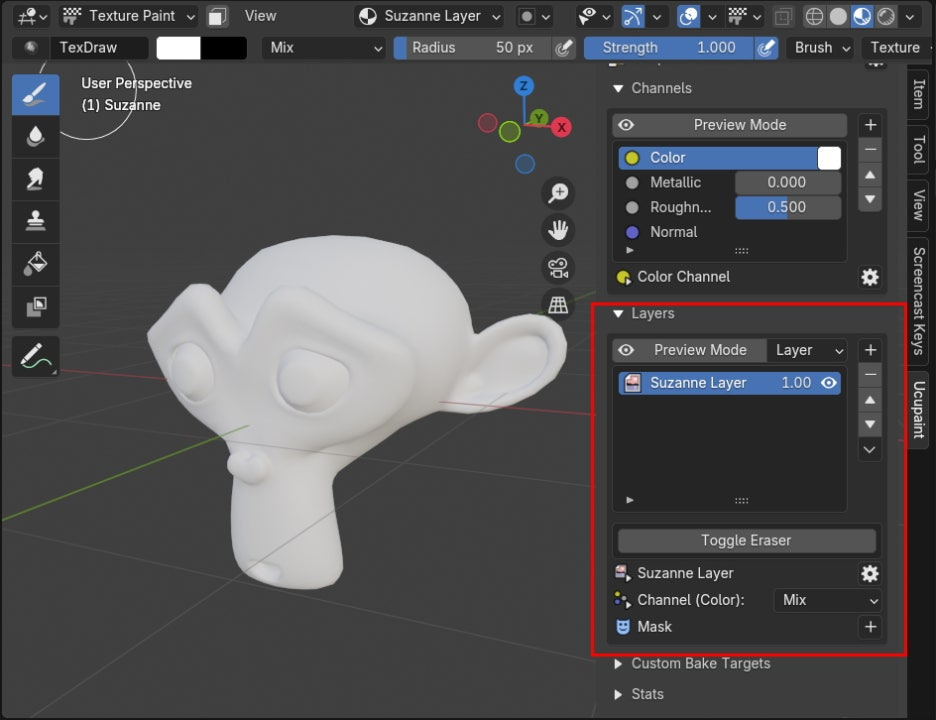This screenshot has height=720, width=936.
Task: Remove channel with minus button
Action: tap(870, 149)
